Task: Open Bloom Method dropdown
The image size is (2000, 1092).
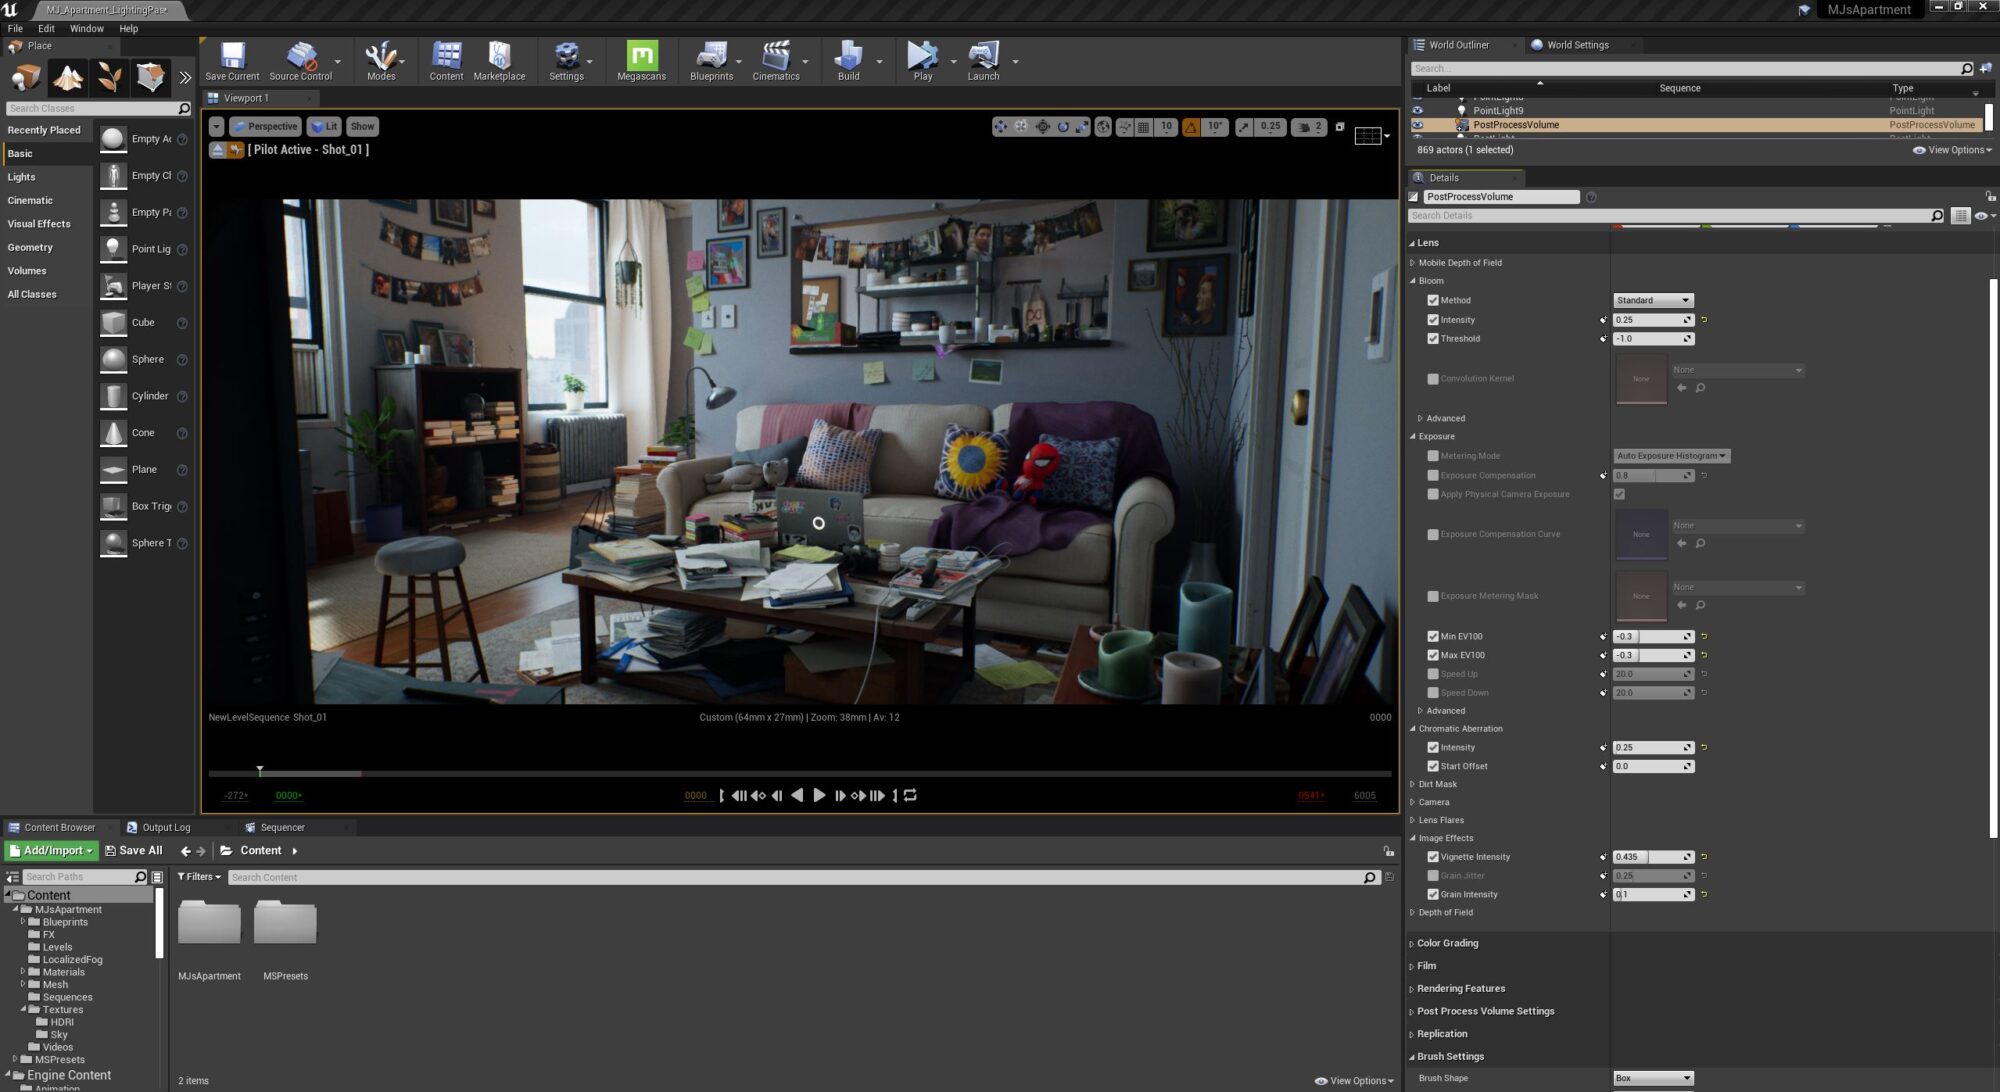Action: point(1652,300)
